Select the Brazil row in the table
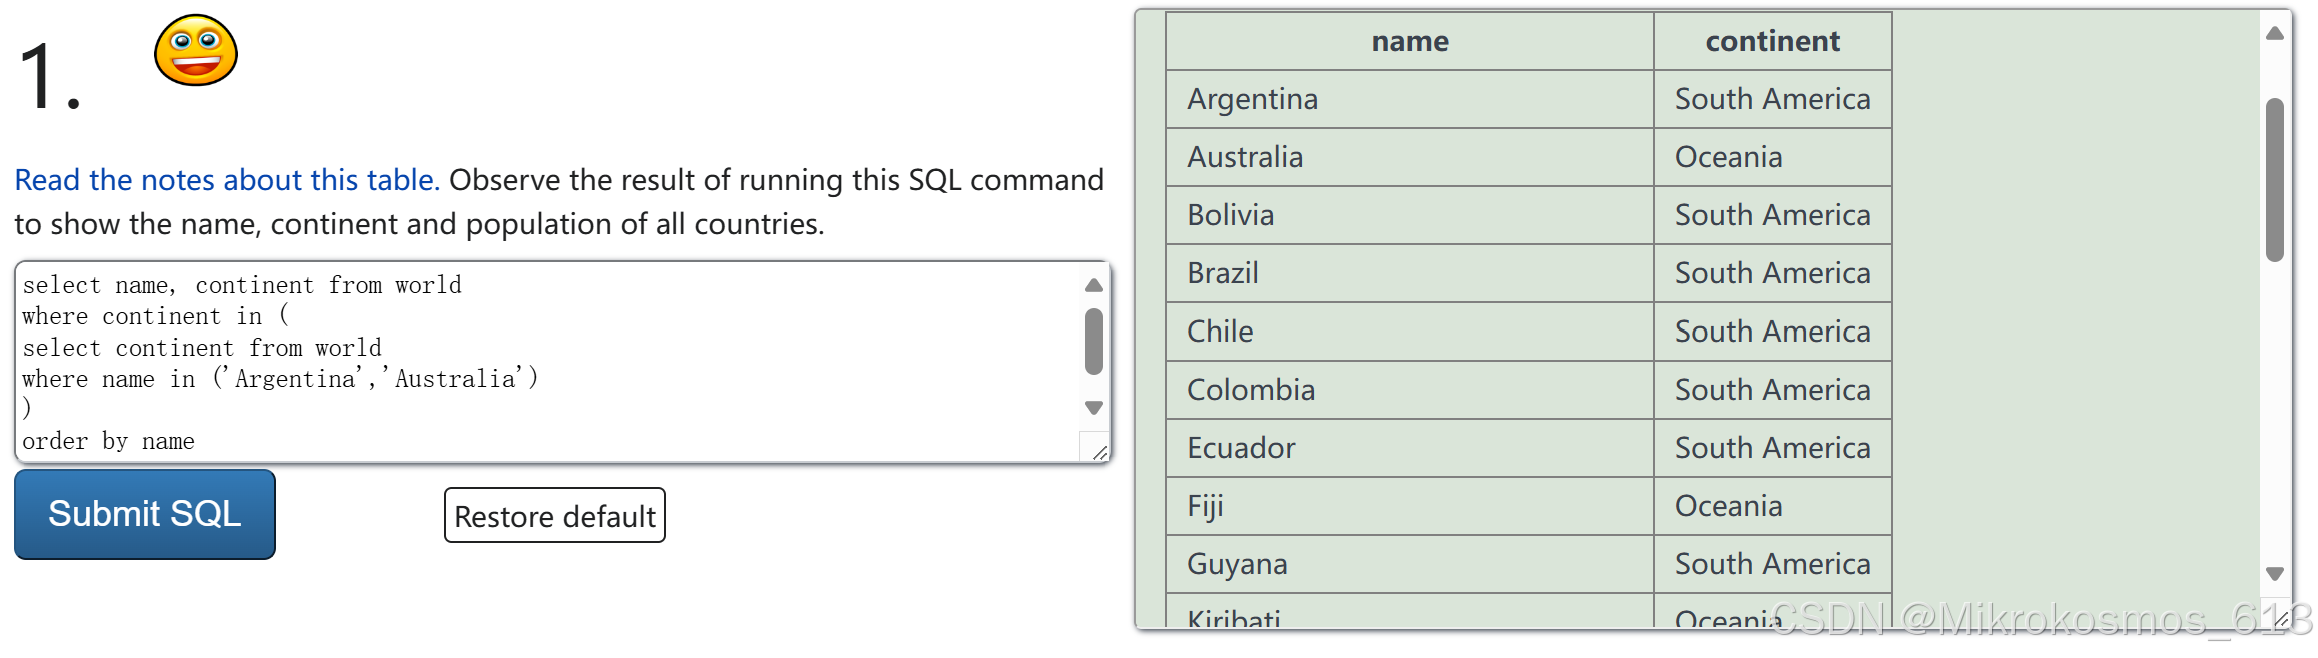 tap(1408, 273)
